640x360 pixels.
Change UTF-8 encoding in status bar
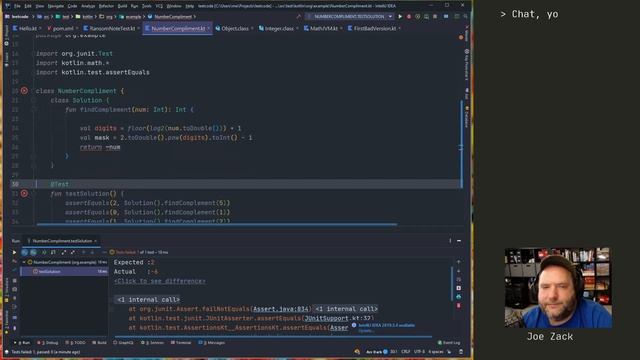[x=419, y=351]
